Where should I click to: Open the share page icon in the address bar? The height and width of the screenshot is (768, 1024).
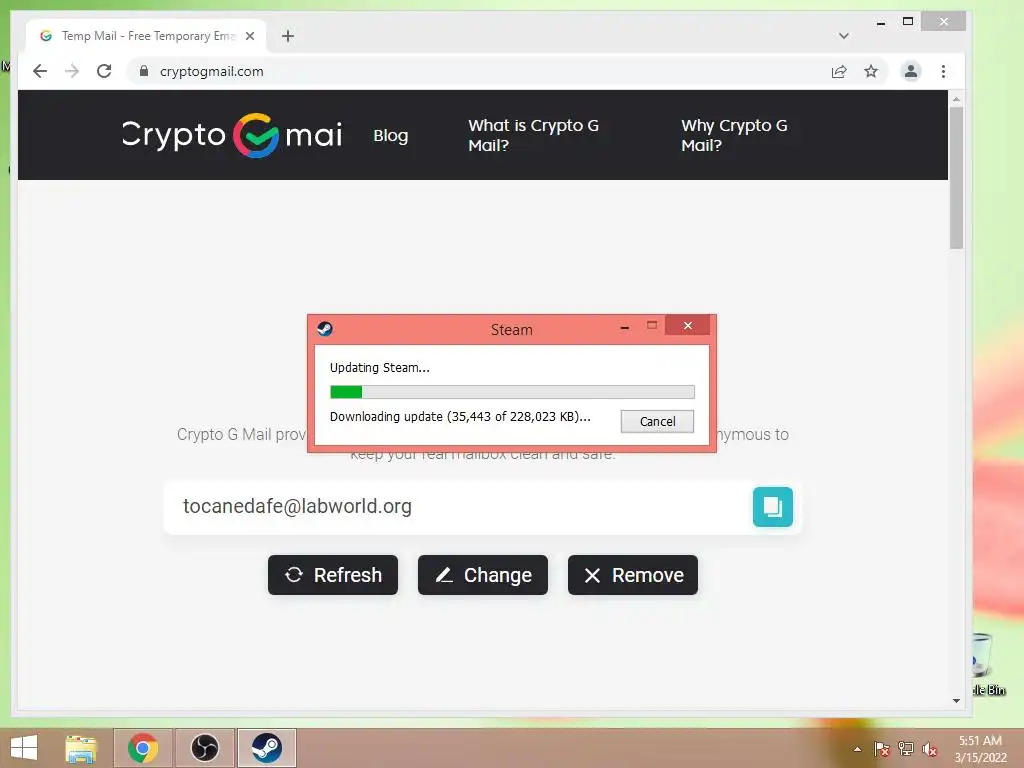(x=839, y=71)
